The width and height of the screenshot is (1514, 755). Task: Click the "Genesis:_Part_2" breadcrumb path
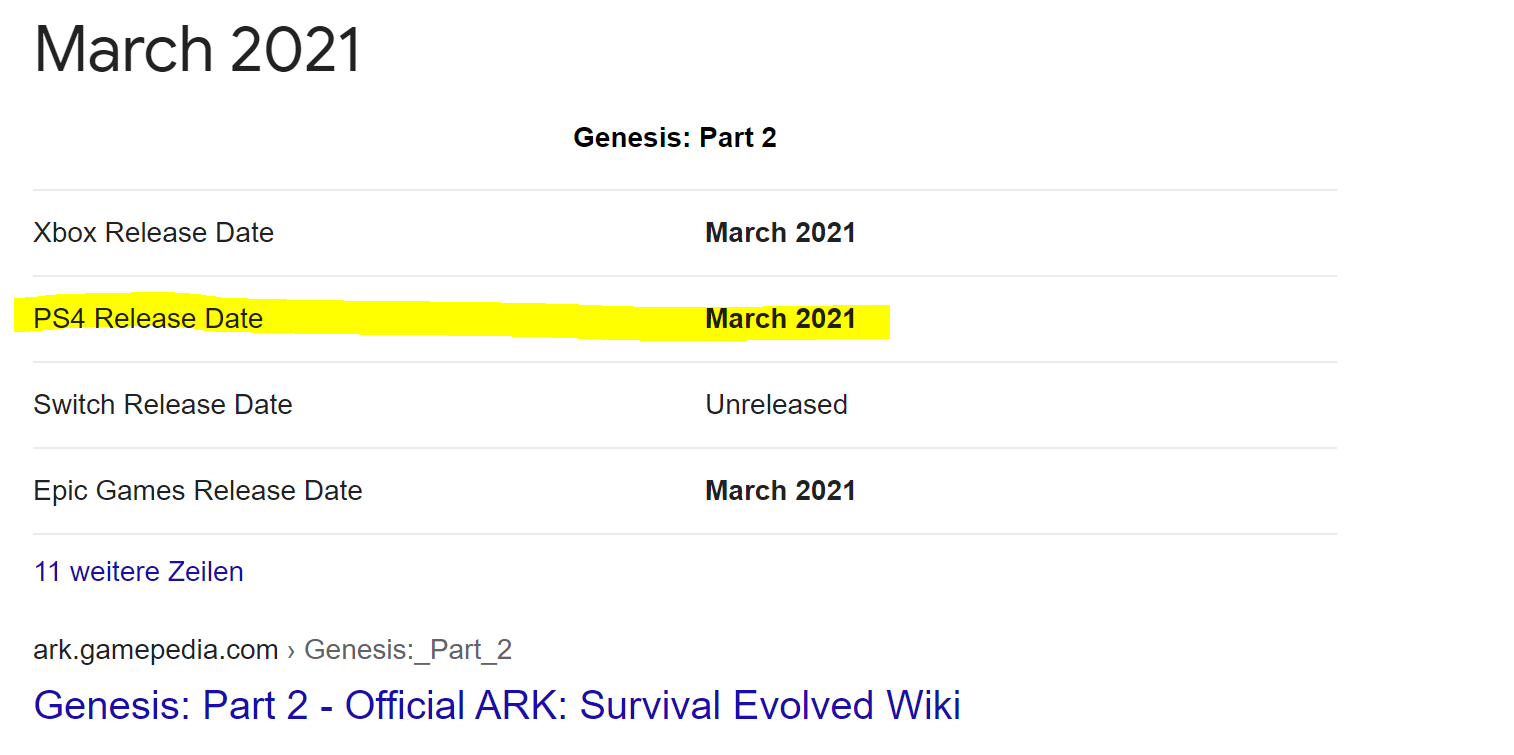(x=408, y=650)
